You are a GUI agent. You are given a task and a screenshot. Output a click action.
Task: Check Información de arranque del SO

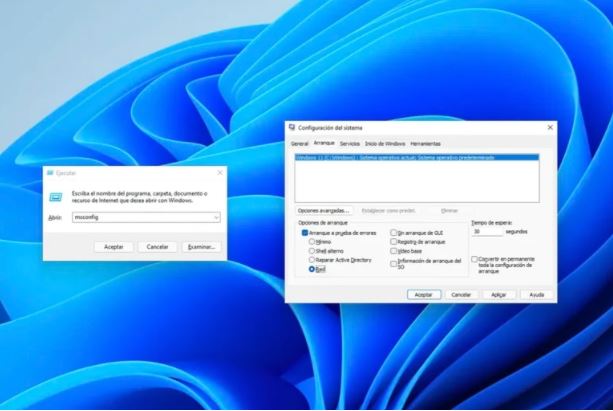[x=394, y=264]
